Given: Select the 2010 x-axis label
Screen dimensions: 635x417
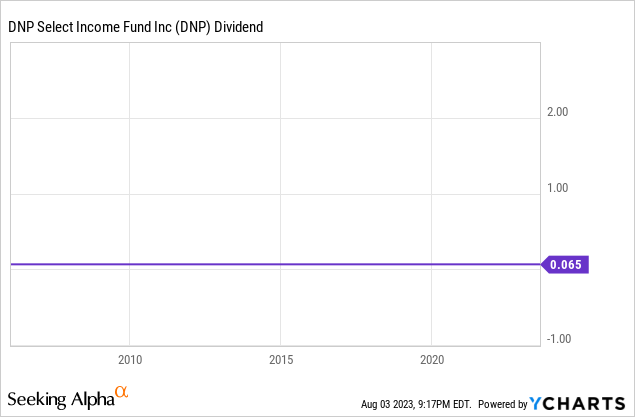Looking at the screenshot, I should (129, 359).
